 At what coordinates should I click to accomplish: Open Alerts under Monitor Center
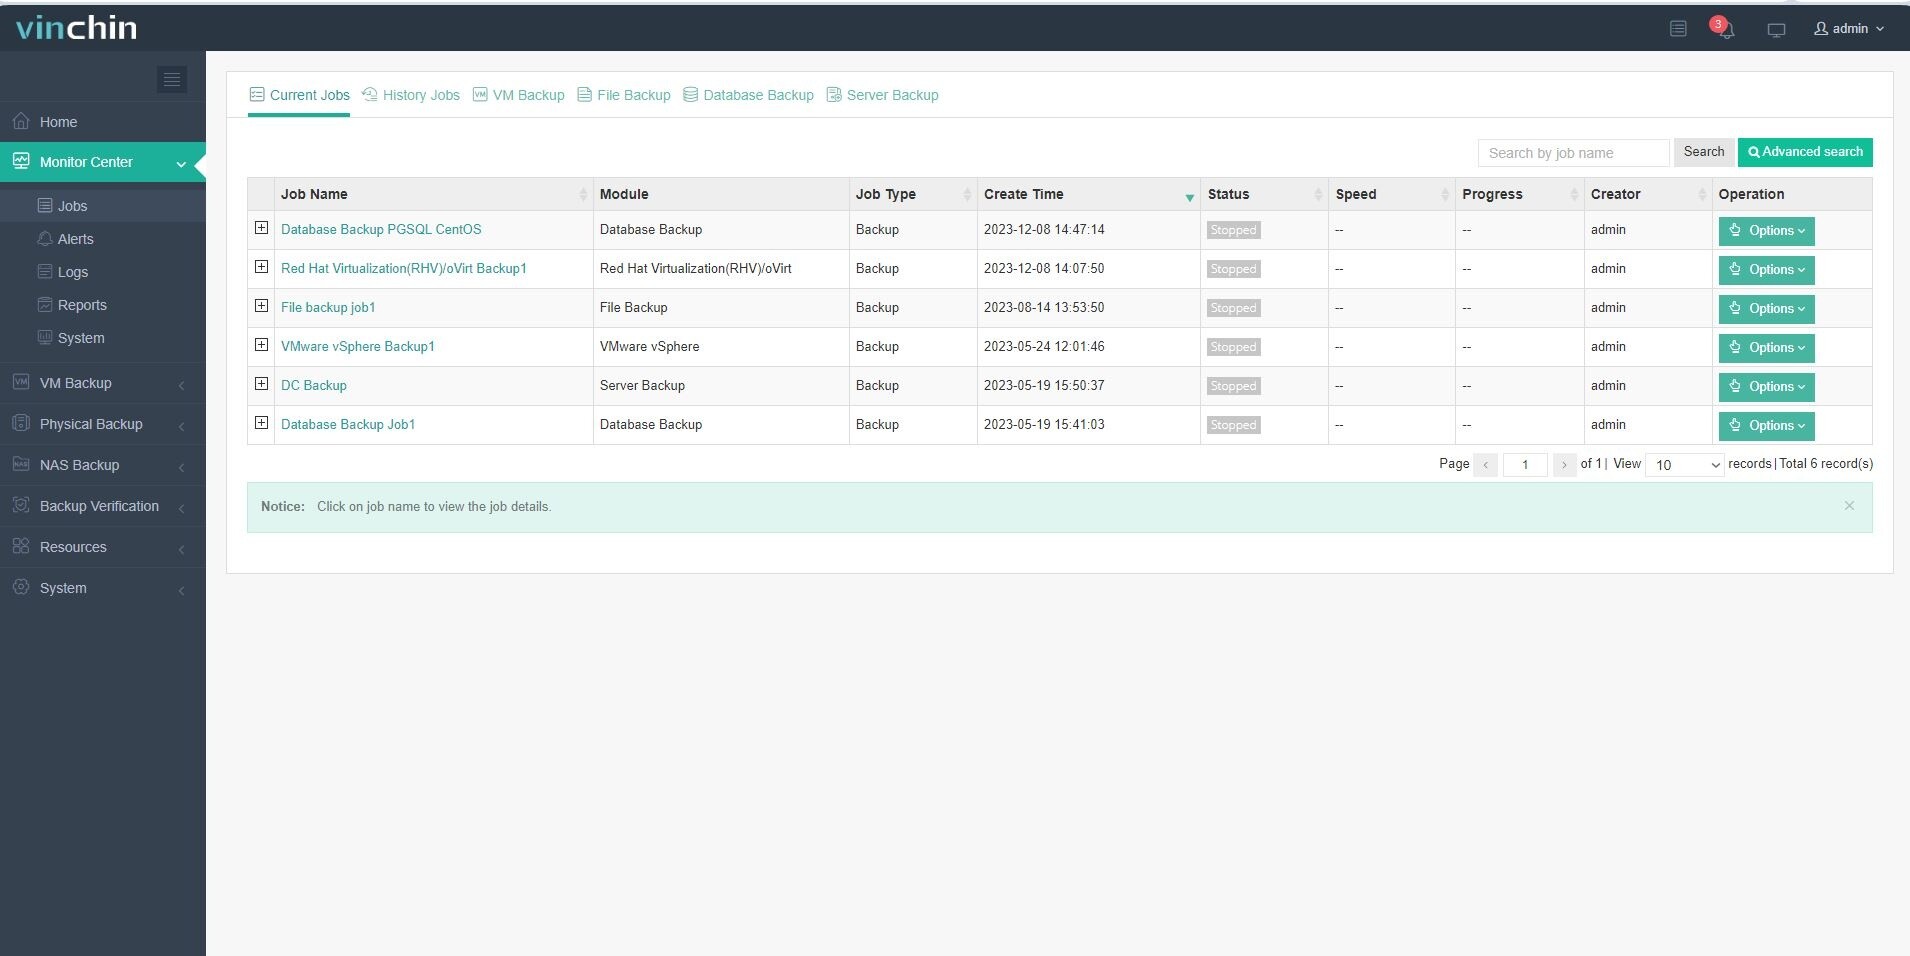pos(103,239)
